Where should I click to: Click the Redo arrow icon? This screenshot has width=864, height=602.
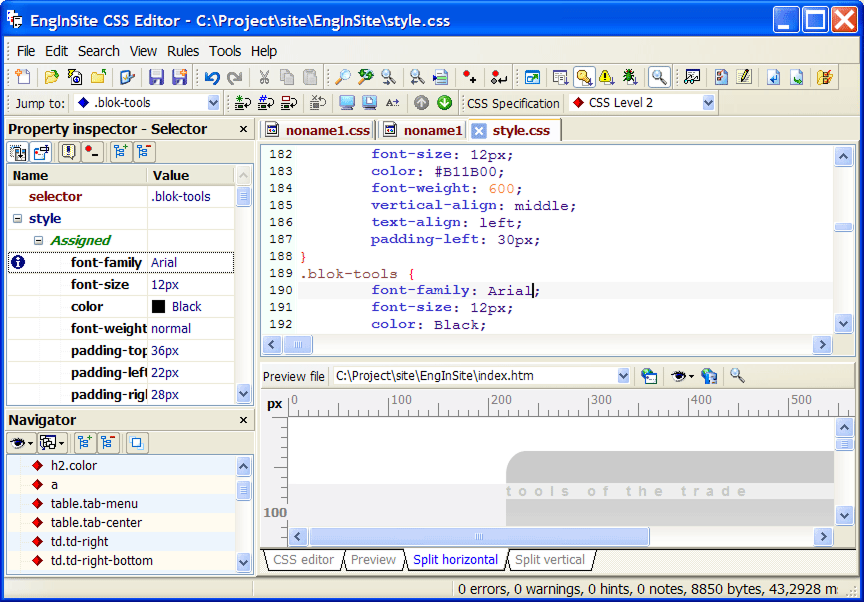pos(235,77)
